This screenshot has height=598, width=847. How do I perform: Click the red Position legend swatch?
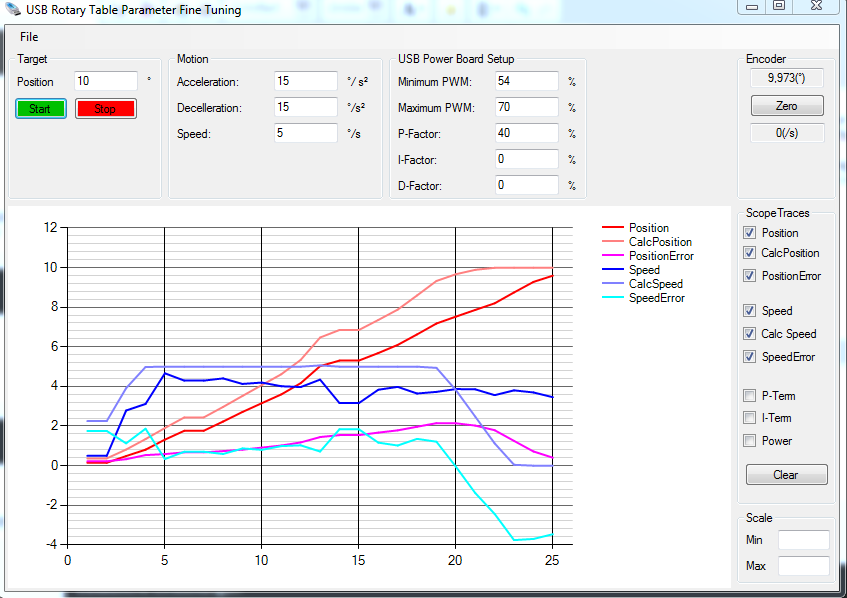pyautogui.click(x=611, y=228)
